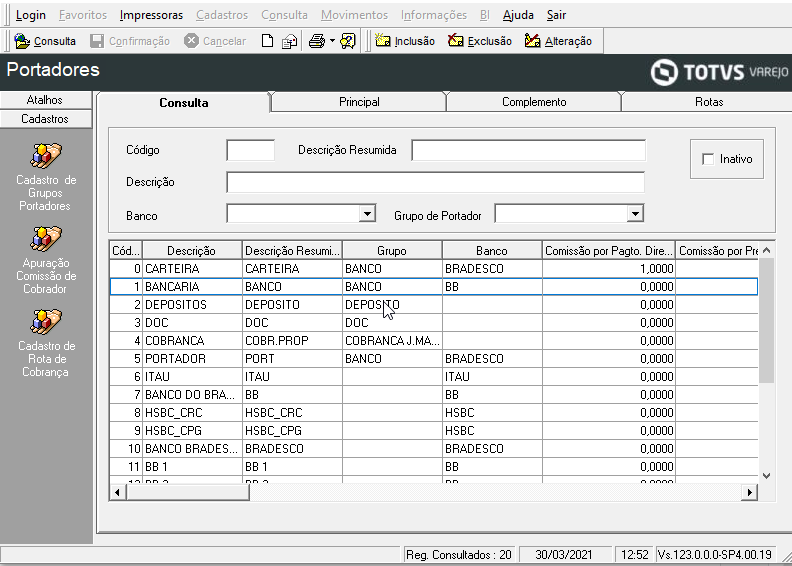Click the Exclusão toolbar button

tap(480, 41)
